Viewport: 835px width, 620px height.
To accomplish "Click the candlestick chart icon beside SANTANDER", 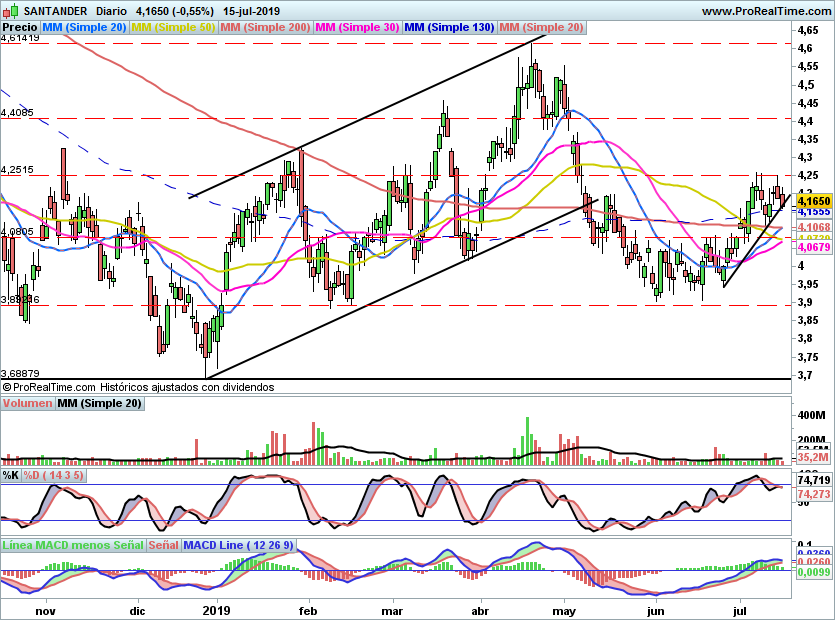I will click(11, 10).
